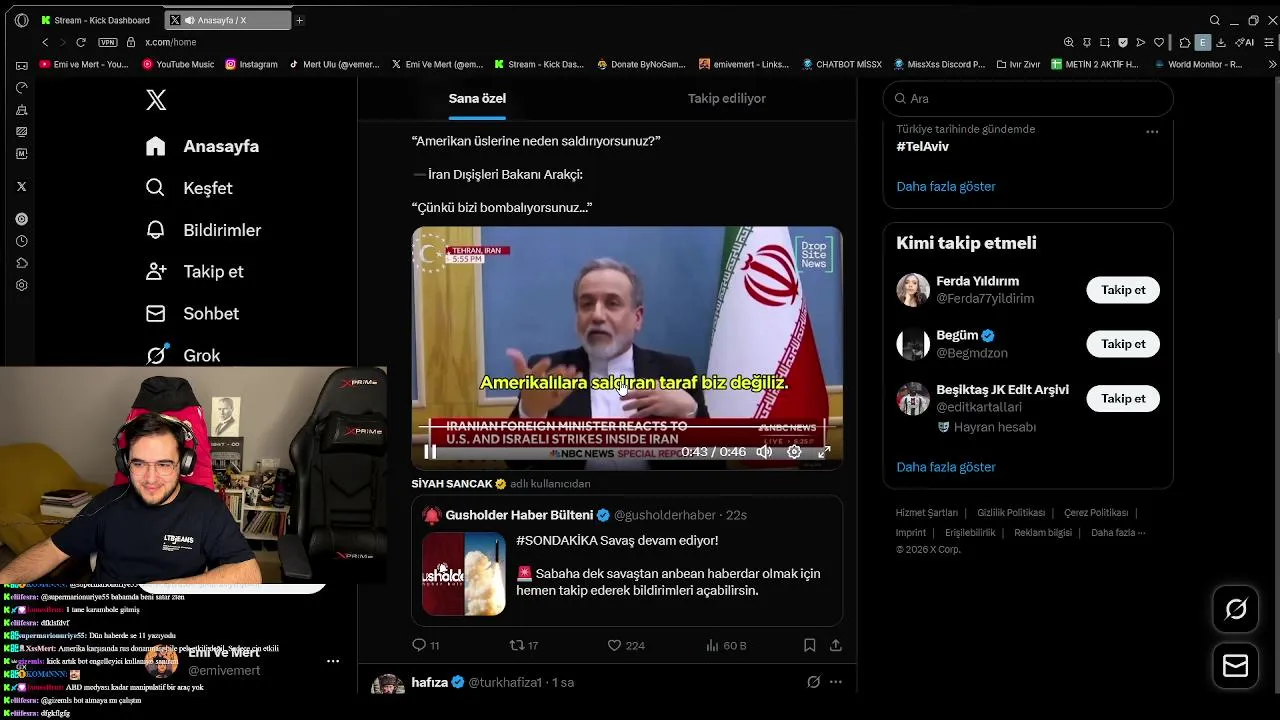The width and height of the screenshot is (1280, 720).
Task: Open Opera easy setup sliders icon
Action: [x=1270, y=42]
